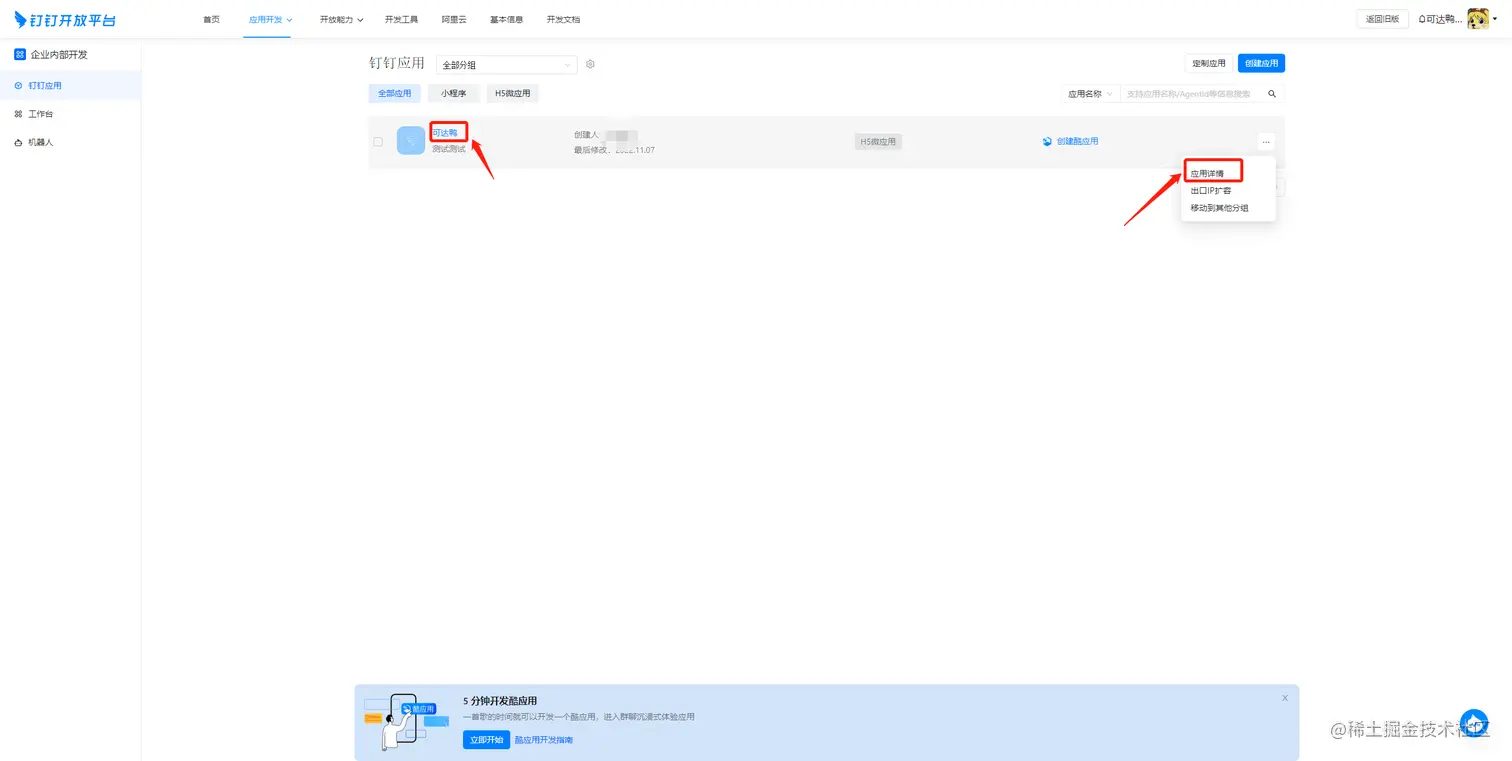Click the 钉钉开放平台 logo
1512x761 pixels.
click(x=65, y=19)
